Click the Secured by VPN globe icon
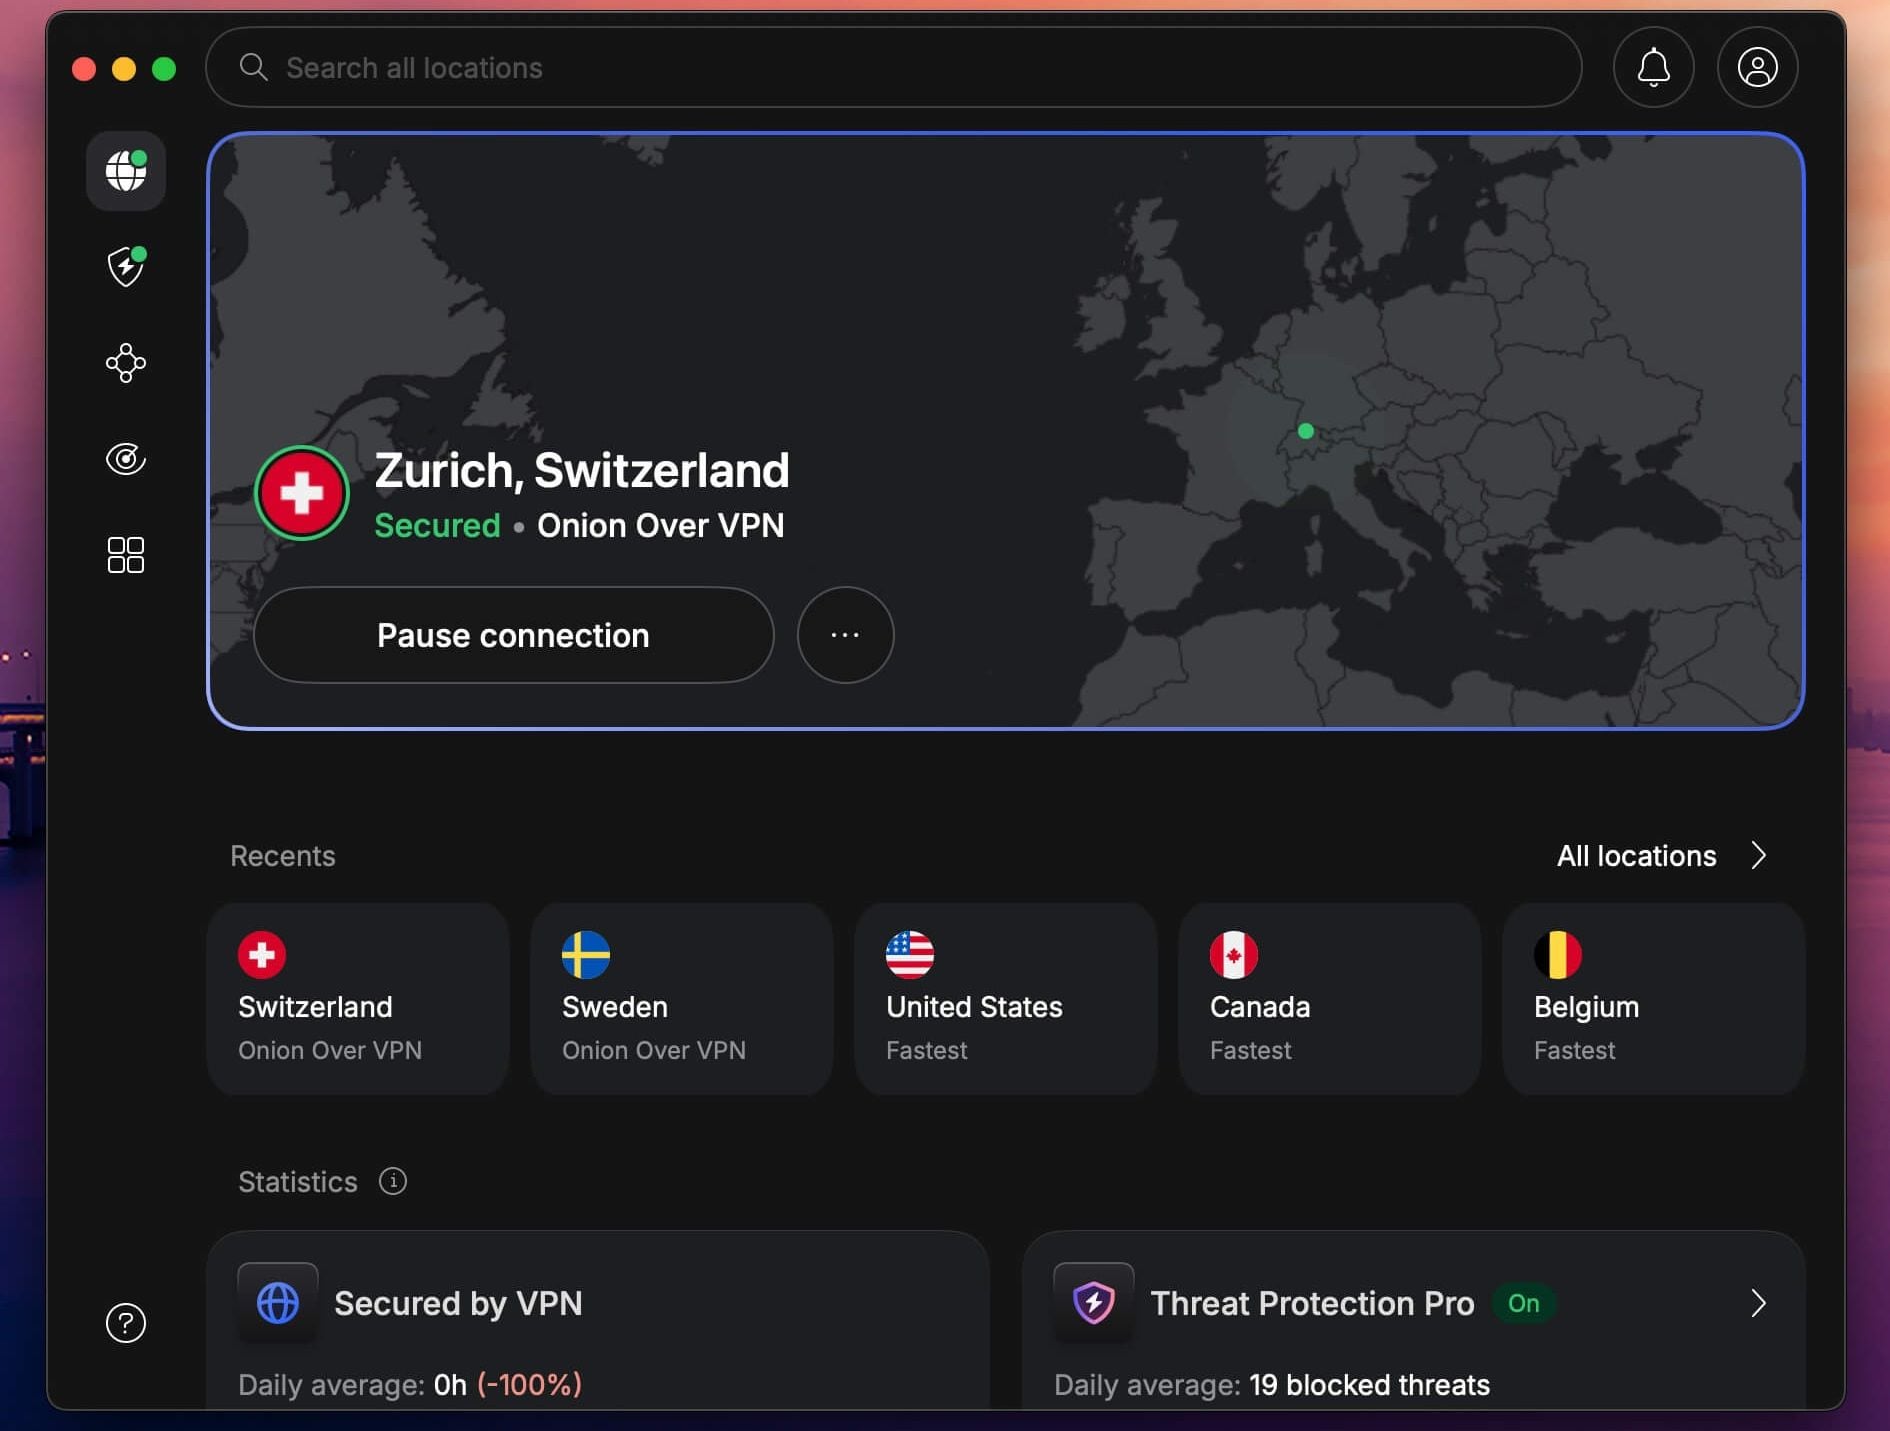This screenshot has width=1890, height=1431. [278, 1302]
